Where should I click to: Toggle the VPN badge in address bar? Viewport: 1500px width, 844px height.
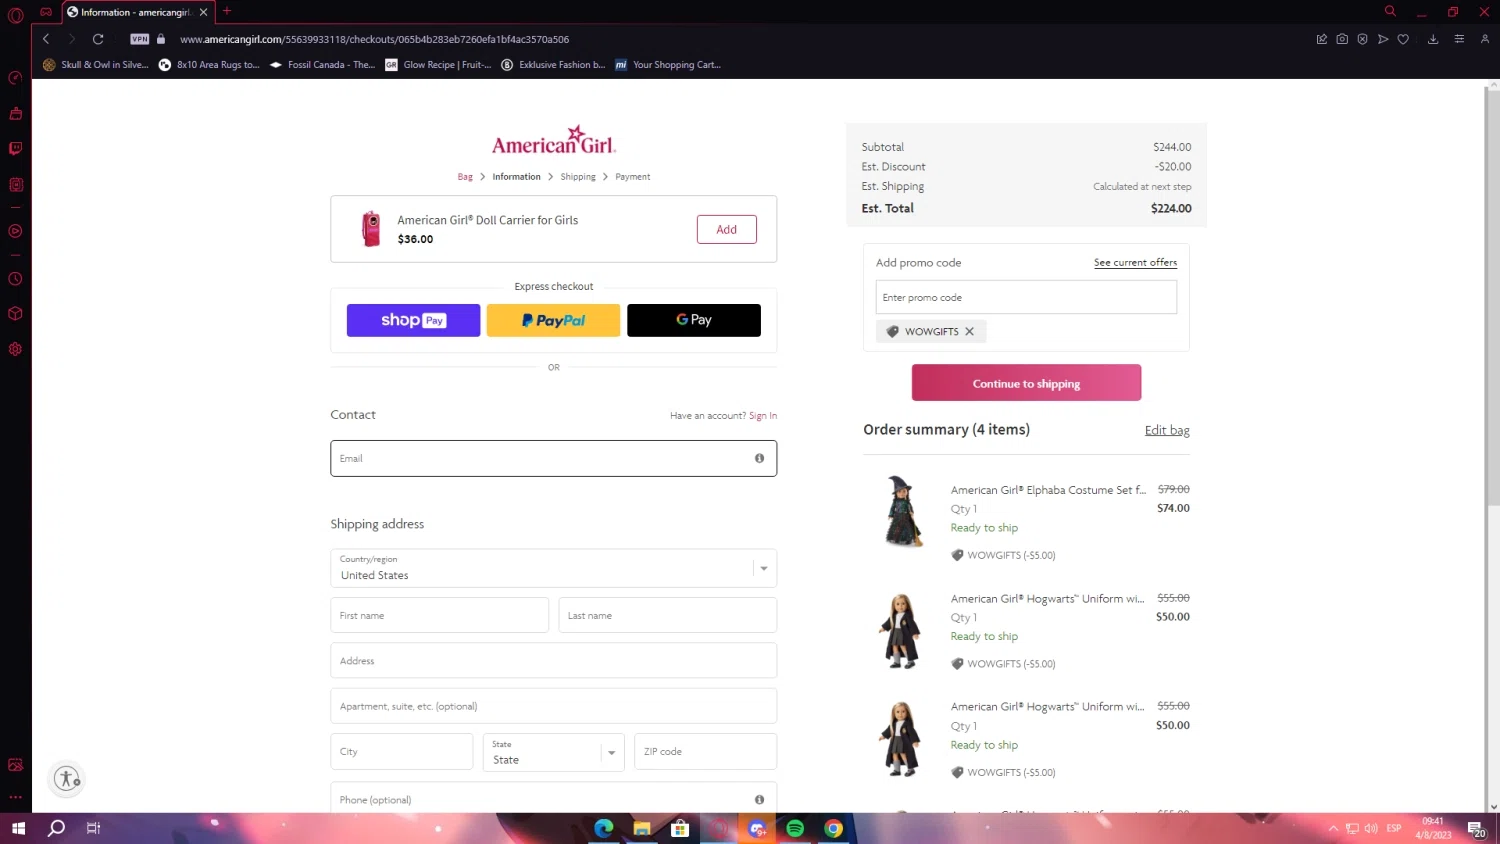[140, 39]
